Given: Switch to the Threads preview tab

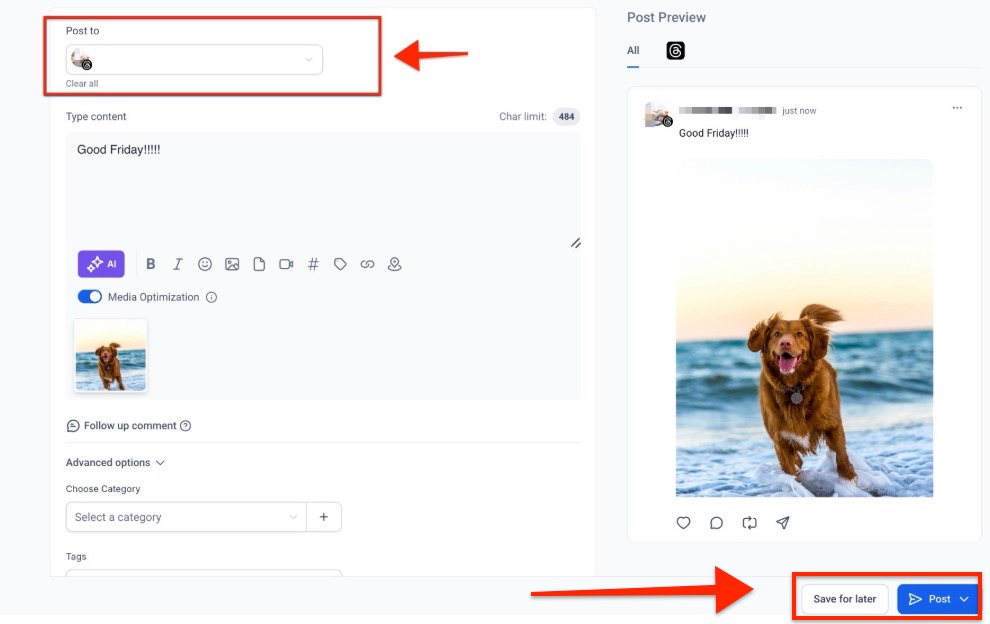Looking at the screenshot, I should point(676,51).
